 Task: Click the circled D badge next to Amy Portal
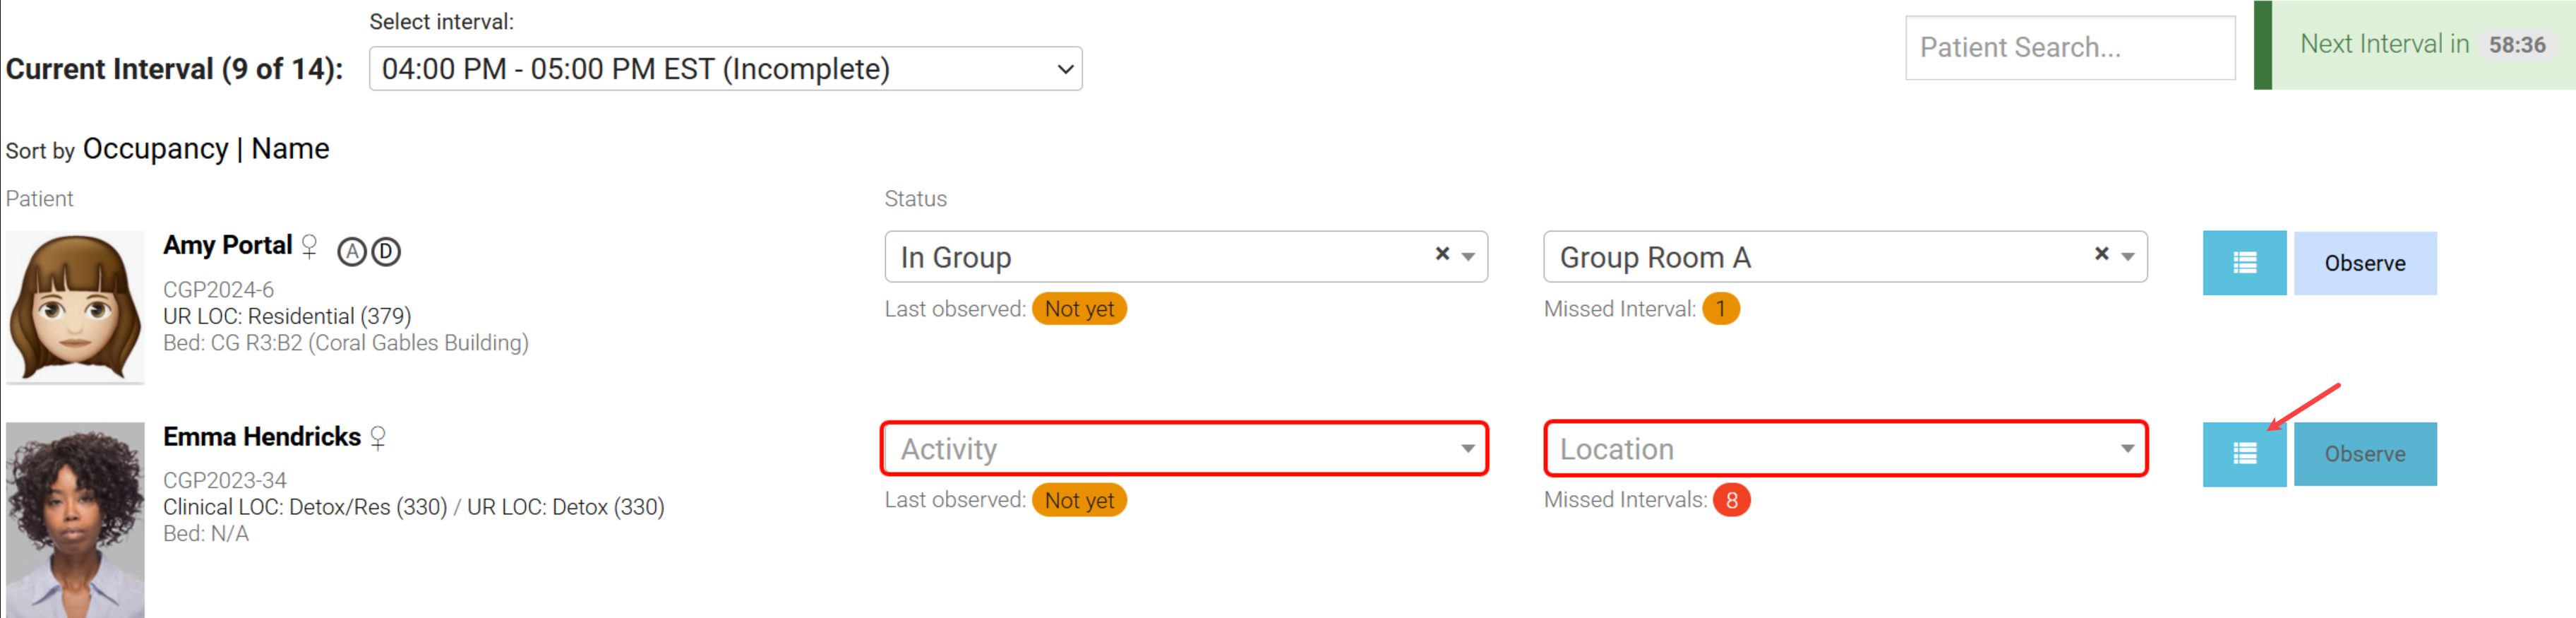point(386,251)
